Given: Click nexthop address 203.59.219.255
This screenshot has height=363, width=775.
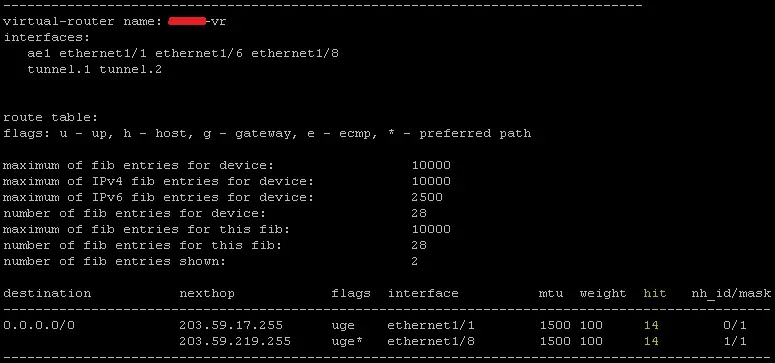Looking at the screenshot, I should 235,341.
